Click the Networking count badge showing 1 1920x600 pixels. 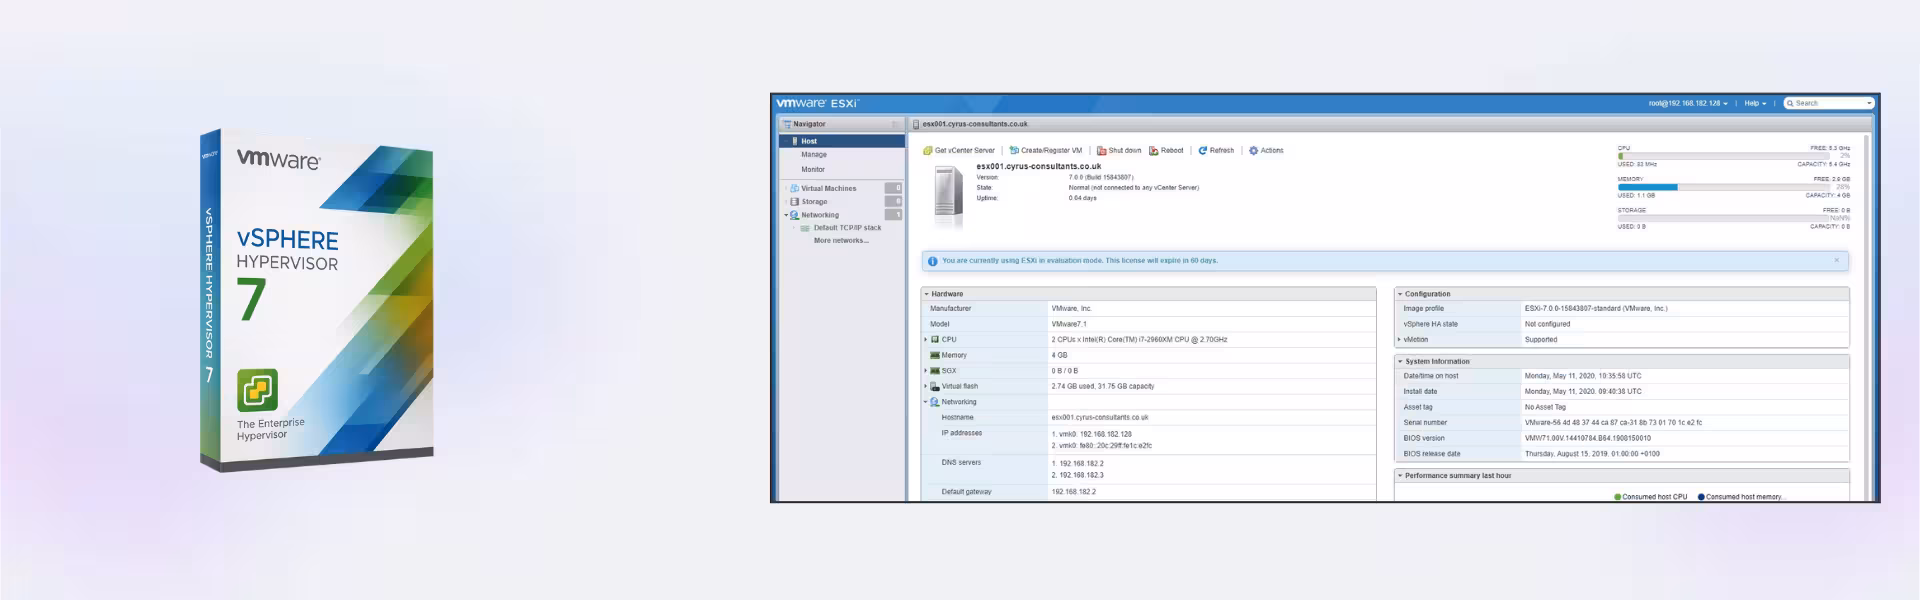893,215
